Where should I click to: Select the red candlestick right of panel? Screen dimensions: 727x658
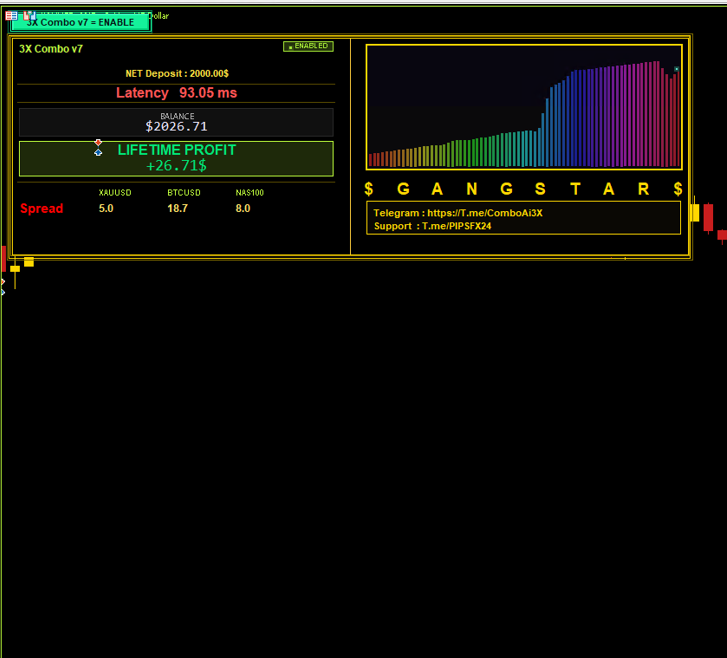pos(708,217)
